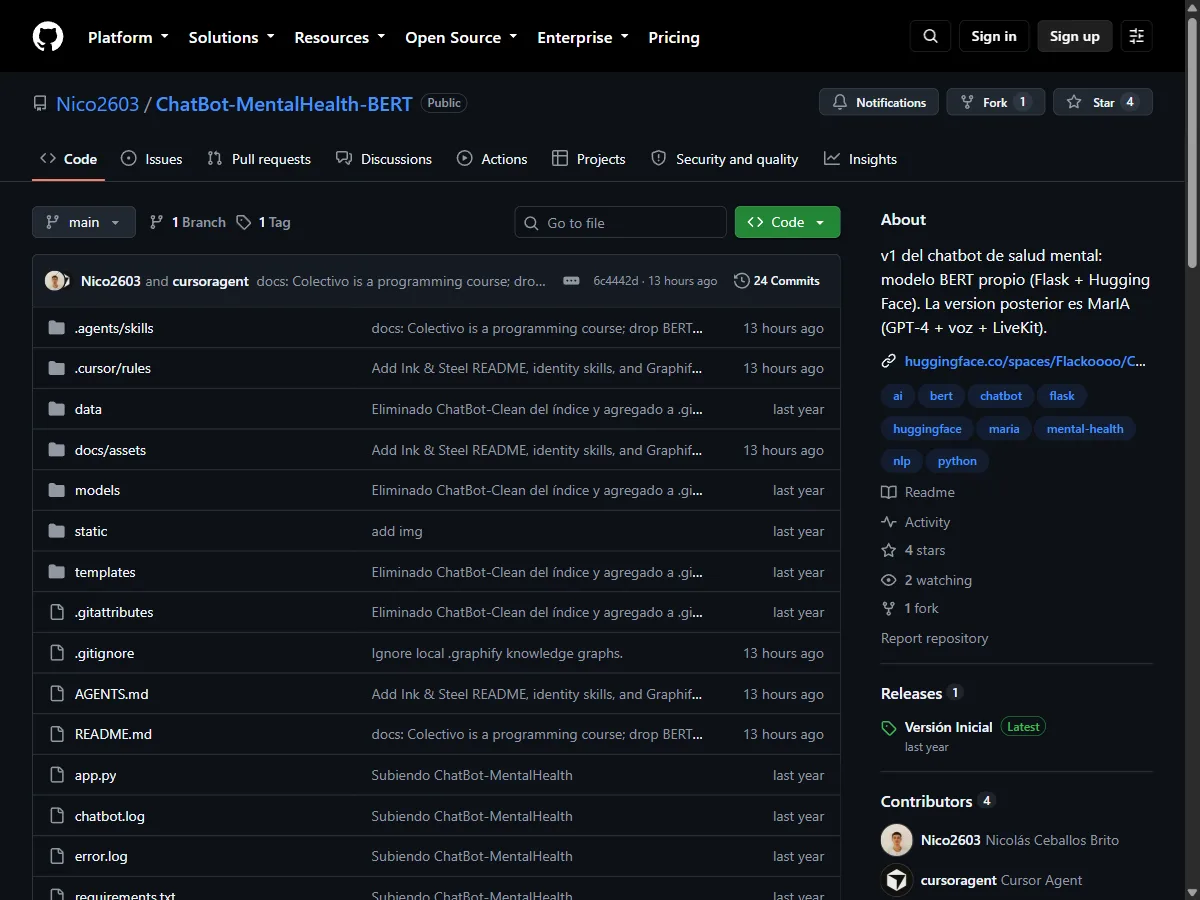Open the commit hash 6c4442d
1200x900 pixels.
pyautogui.click(x=616, y=281)
